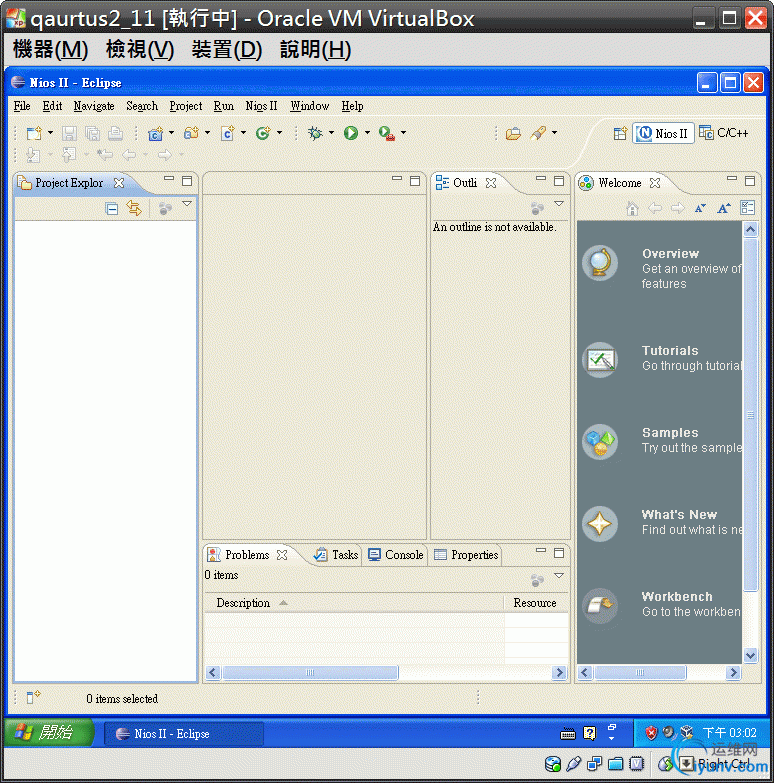Open the Navigate menu
The image size is (774, 783).
pyautogui.click(x=94, y=106)
